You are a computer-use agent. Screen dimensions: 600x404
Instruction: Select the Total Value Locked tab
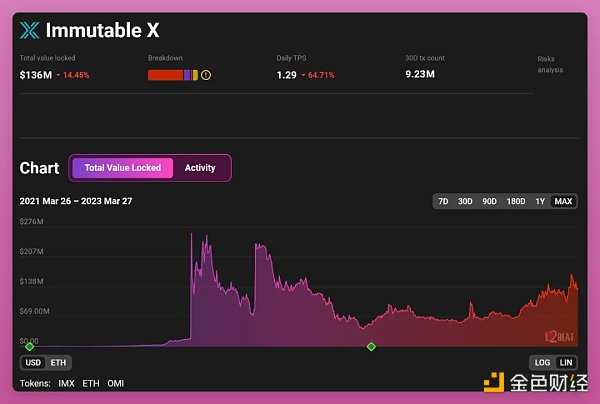click(x=122, y=168)
